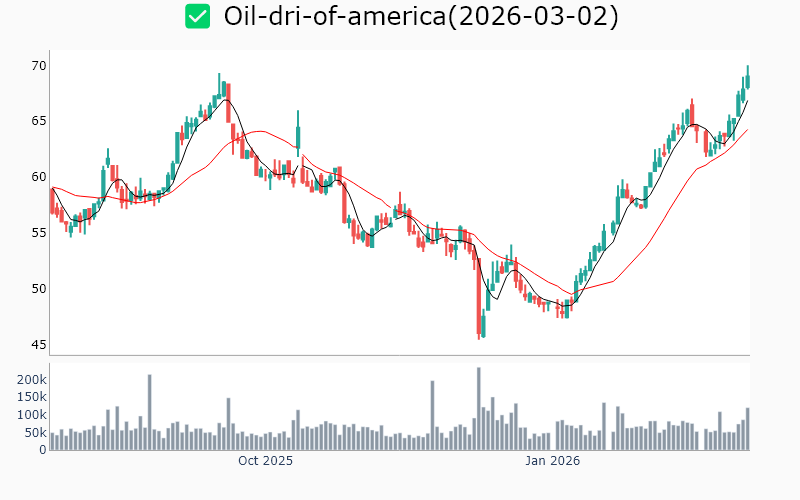Click the 55 price axis label
This screenshot has height=500, width=800.
38,233
